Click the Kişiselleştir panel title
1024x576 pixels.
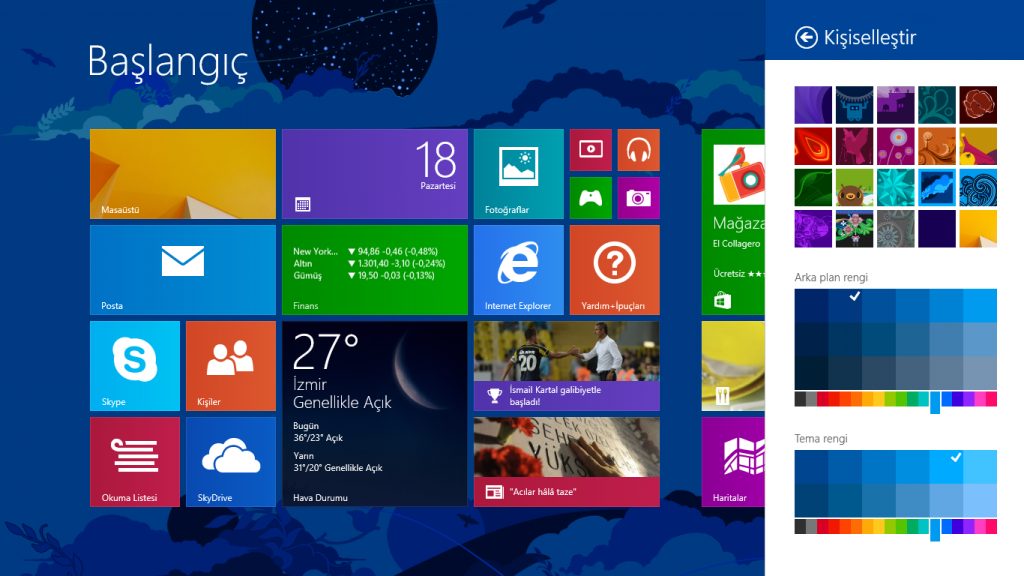pyautogui.click(x=870, y=37)
